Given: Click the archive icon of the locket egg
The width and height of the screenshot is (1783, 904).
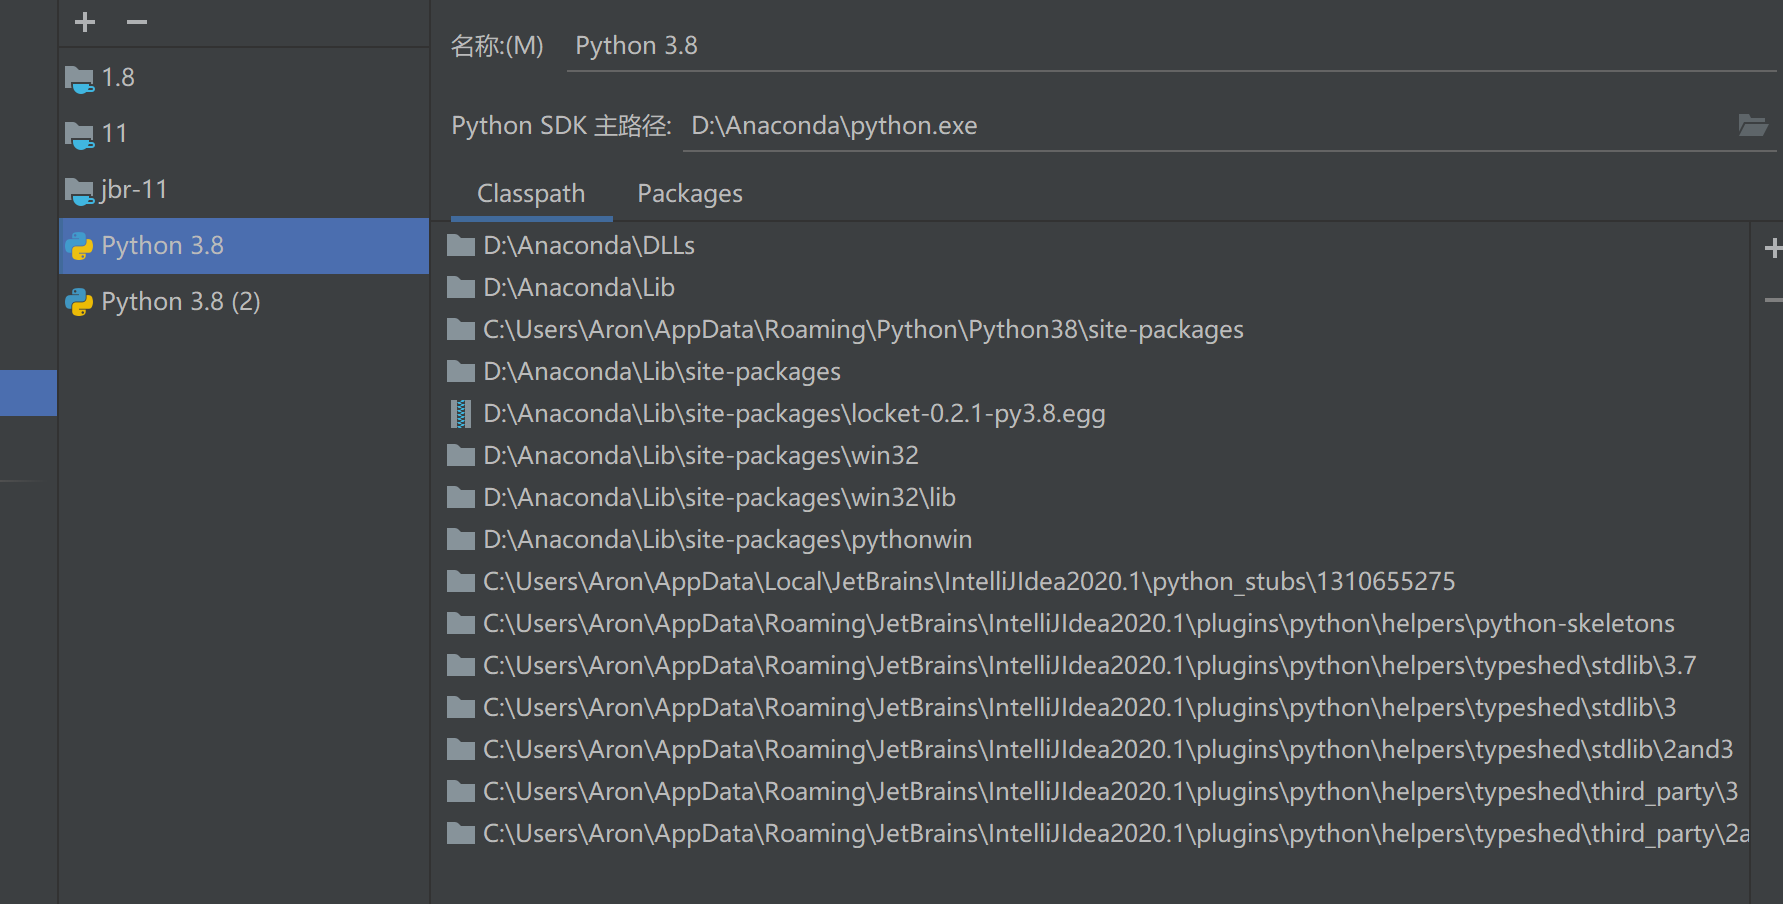Looking at the screenshot, I should tap(460, 414).
